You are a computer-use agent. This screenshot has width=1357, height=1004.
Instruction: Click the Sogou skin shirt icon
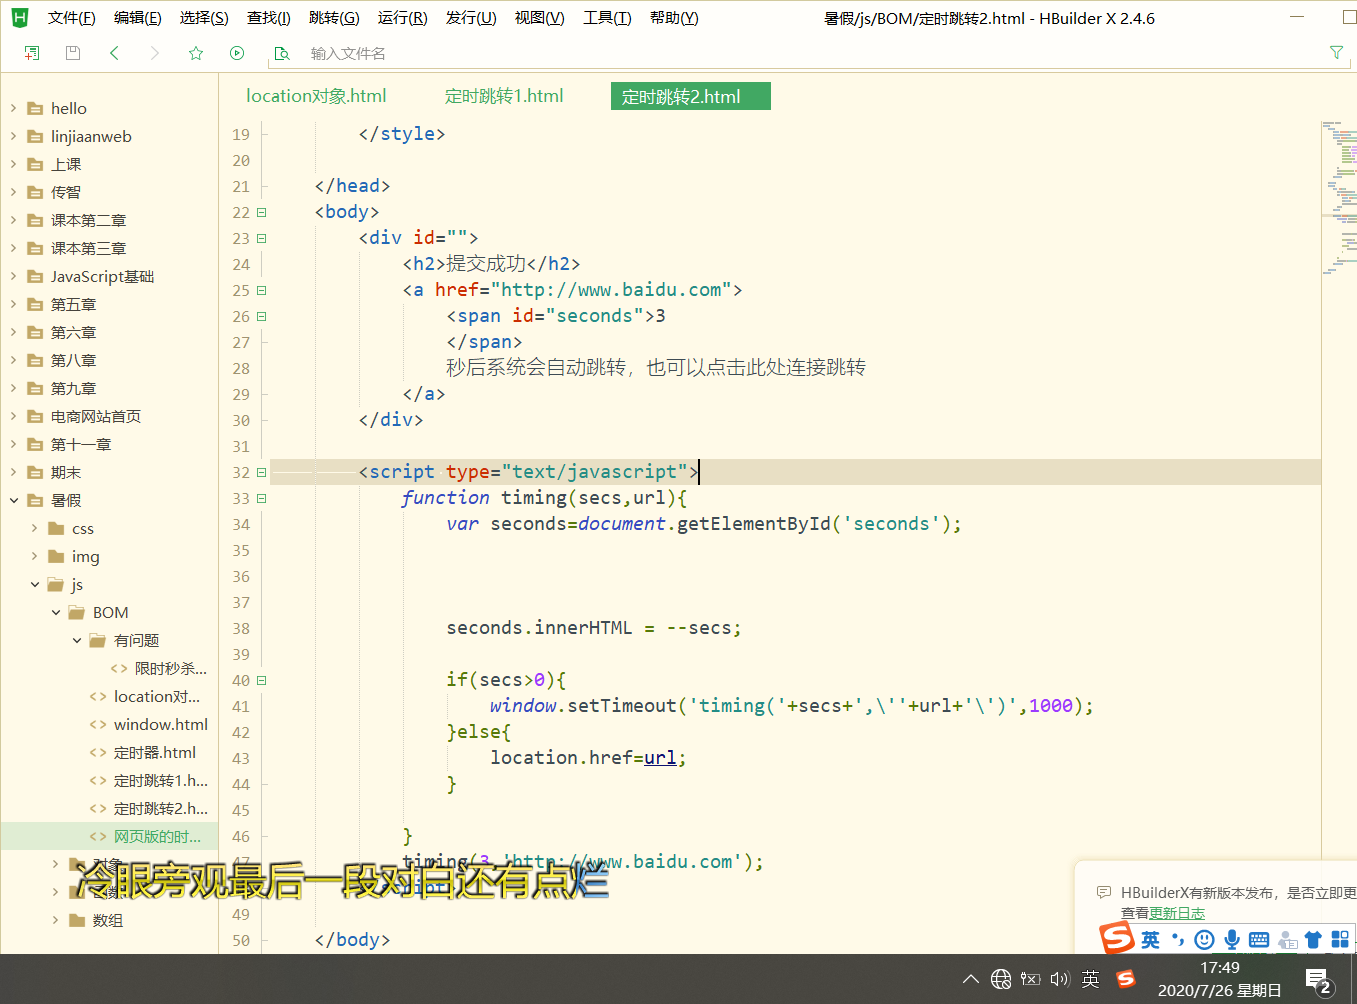pyautogui.click(x=1313, y=939)
